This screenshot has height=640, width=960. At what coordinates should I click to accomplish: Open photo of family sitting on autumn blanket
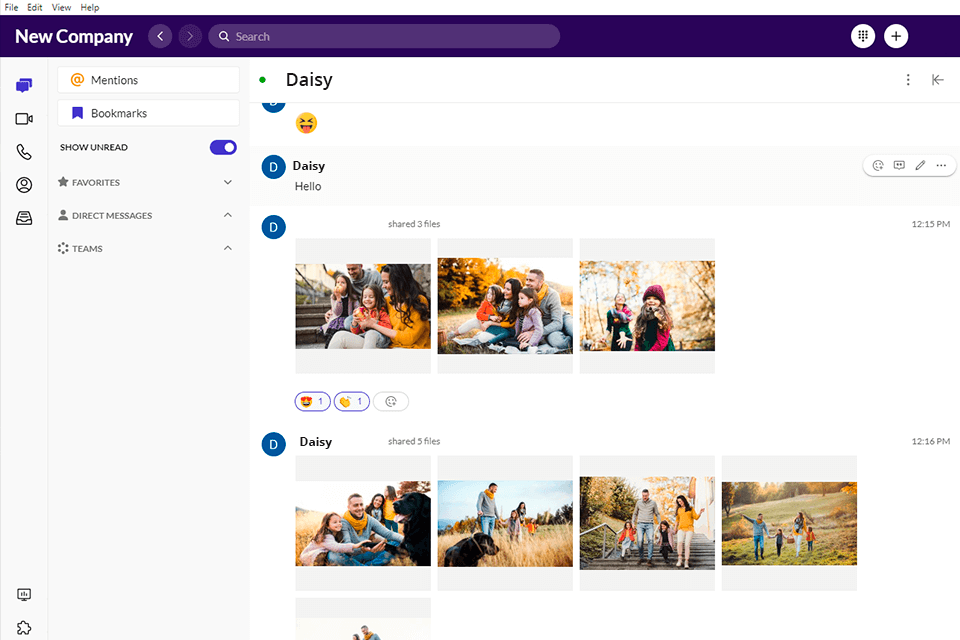pos(505,306)
